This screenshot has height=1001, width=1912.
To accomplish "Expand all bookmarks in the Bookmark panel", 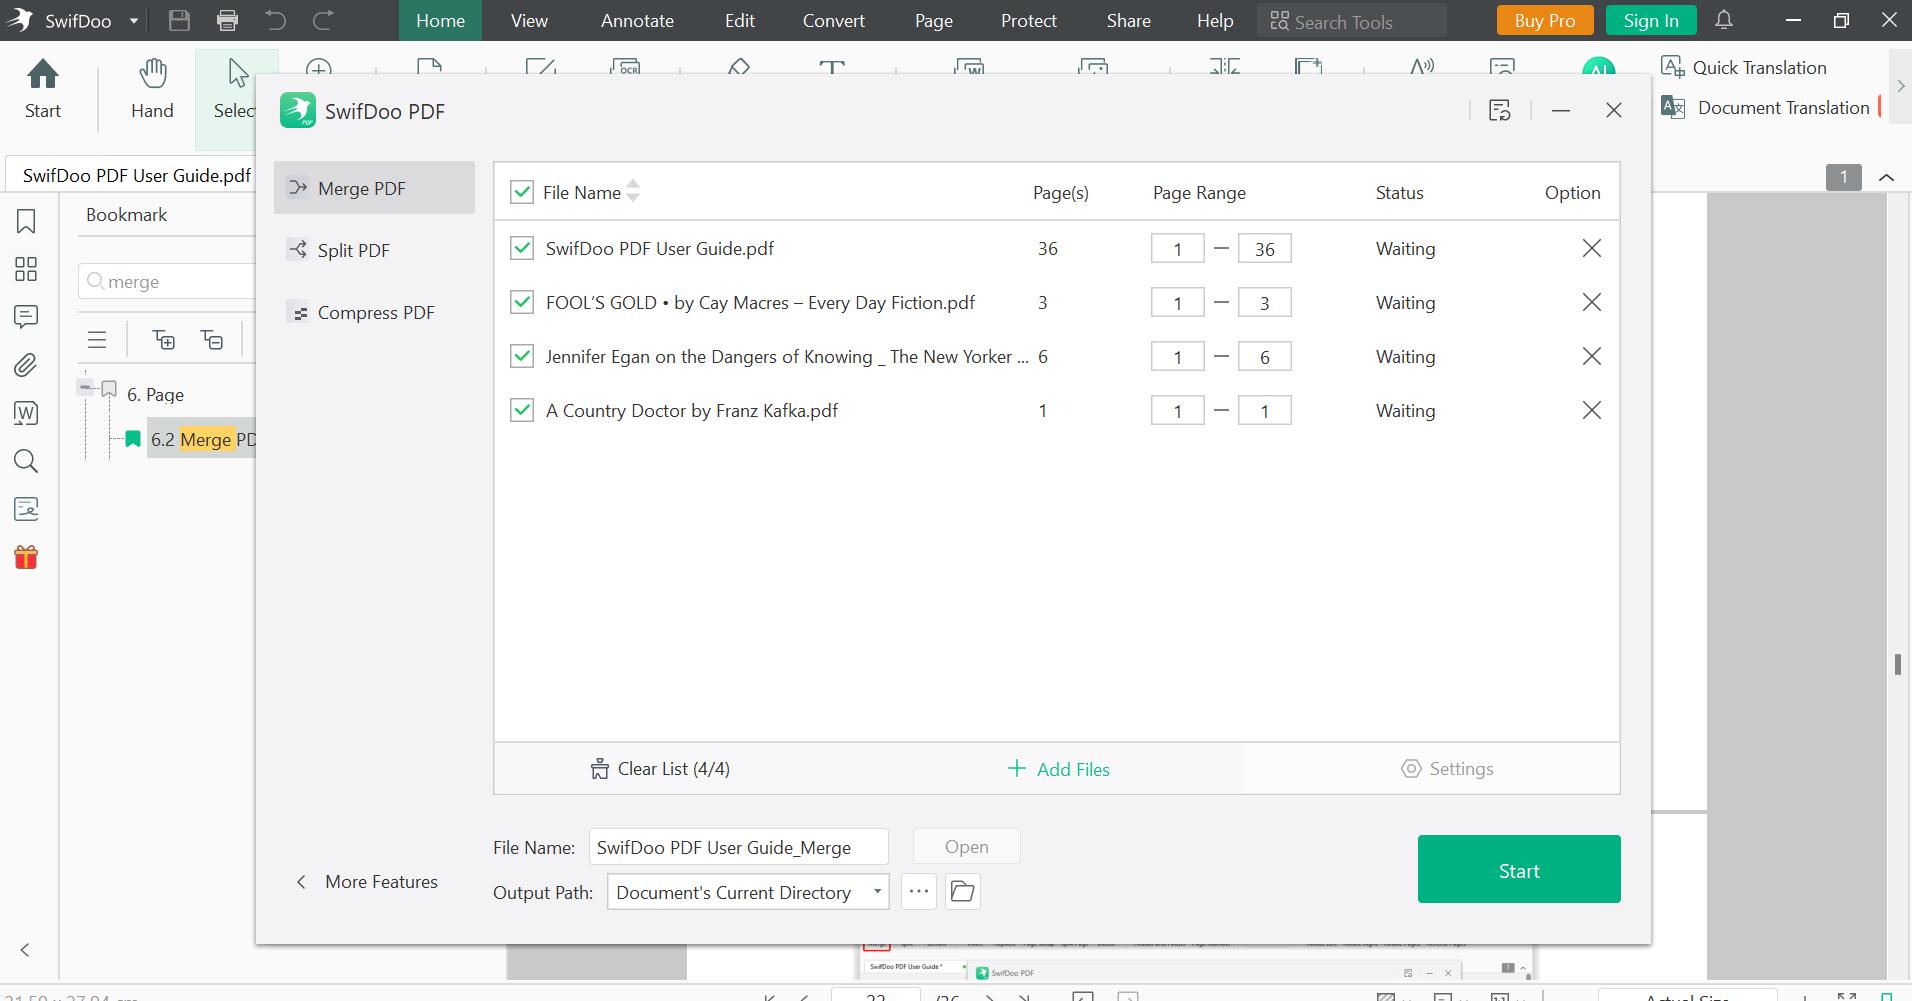I will [163, 340].
